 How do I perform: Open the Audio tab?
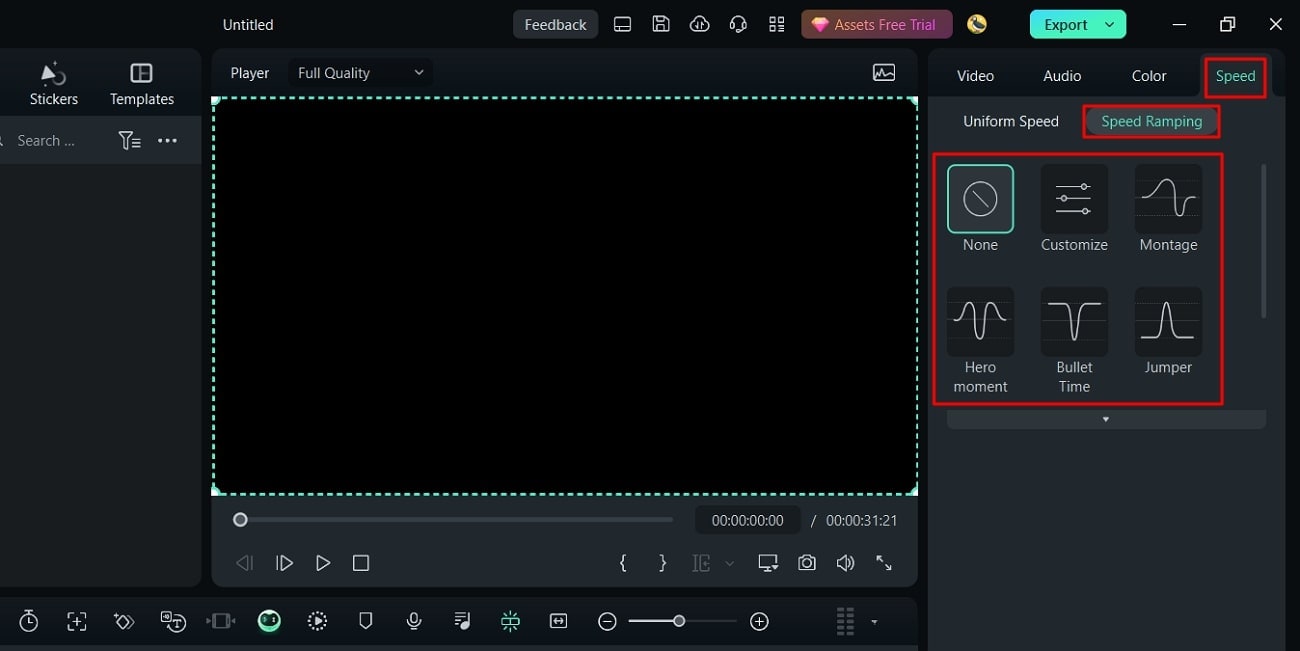[x=1062, y=76]
